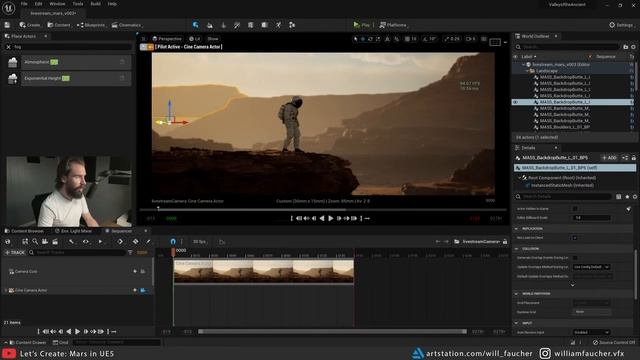Activate the Mesh Paint brush icon

[x=237, y=25]
